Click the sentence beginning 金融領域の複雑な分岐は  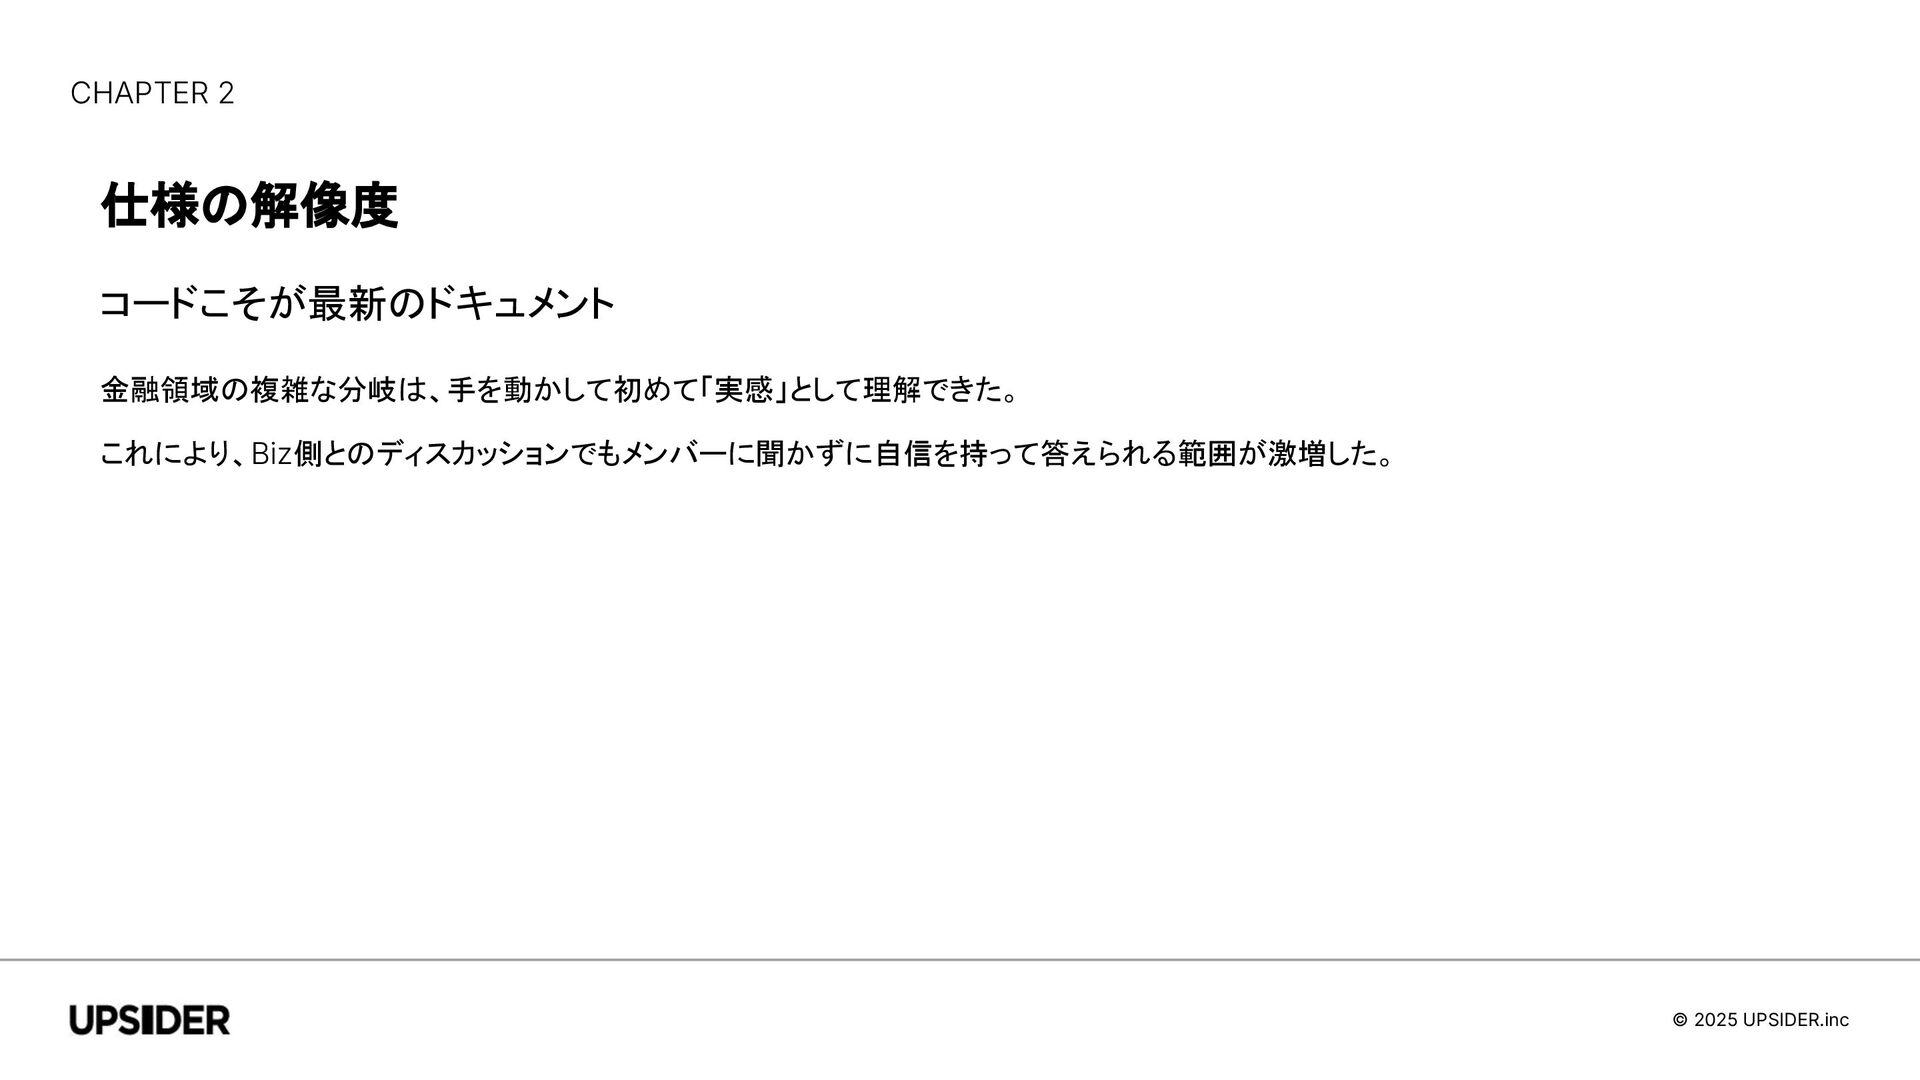coord(560,390)
